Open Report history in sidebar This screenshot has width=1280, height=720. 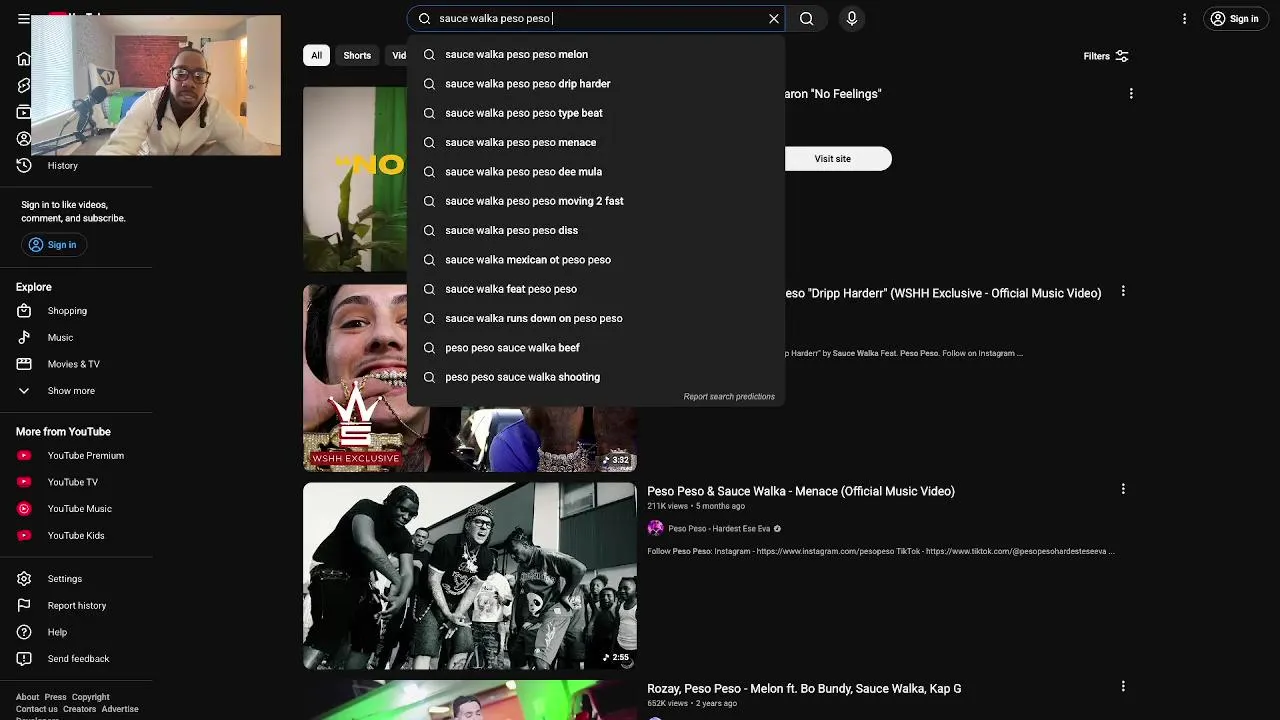[76, 606]
